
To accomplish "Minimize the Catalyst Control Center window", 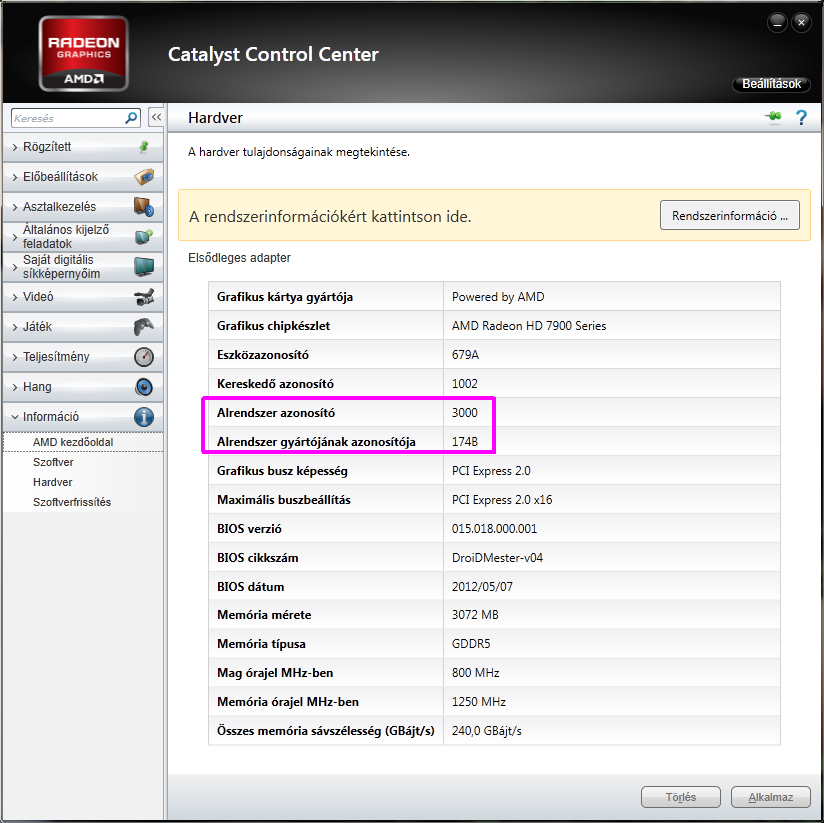I will [777, 23].
